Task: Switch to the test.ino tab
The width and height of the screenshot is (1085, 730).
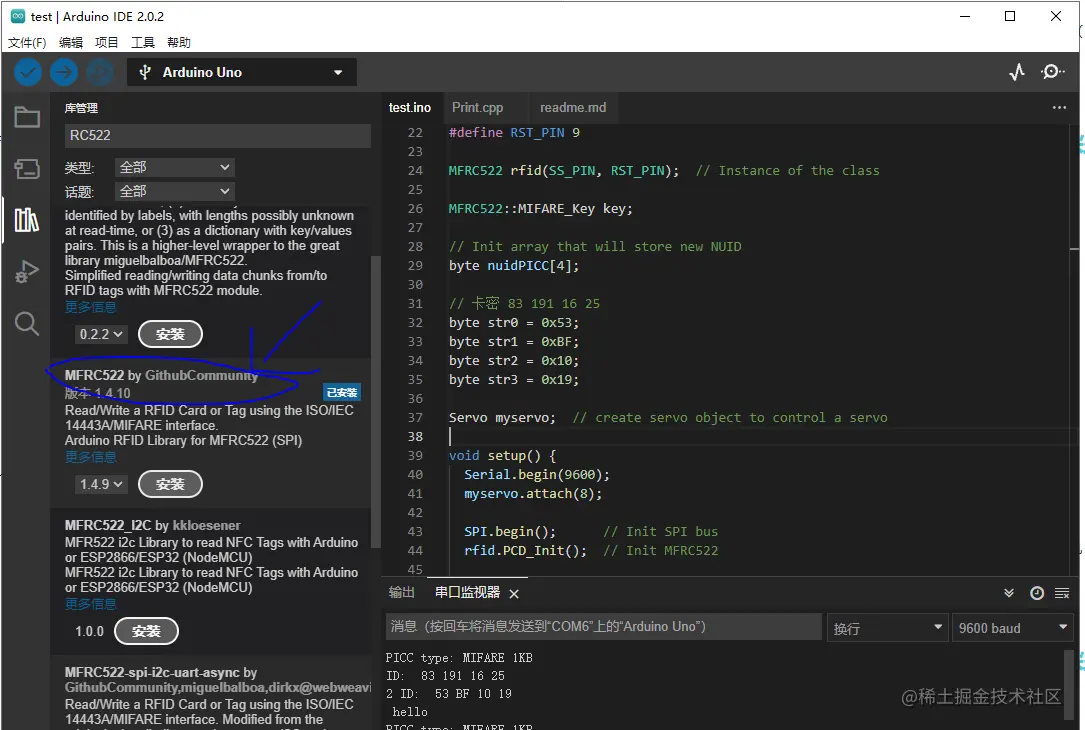Action: (x=410, y=107)
